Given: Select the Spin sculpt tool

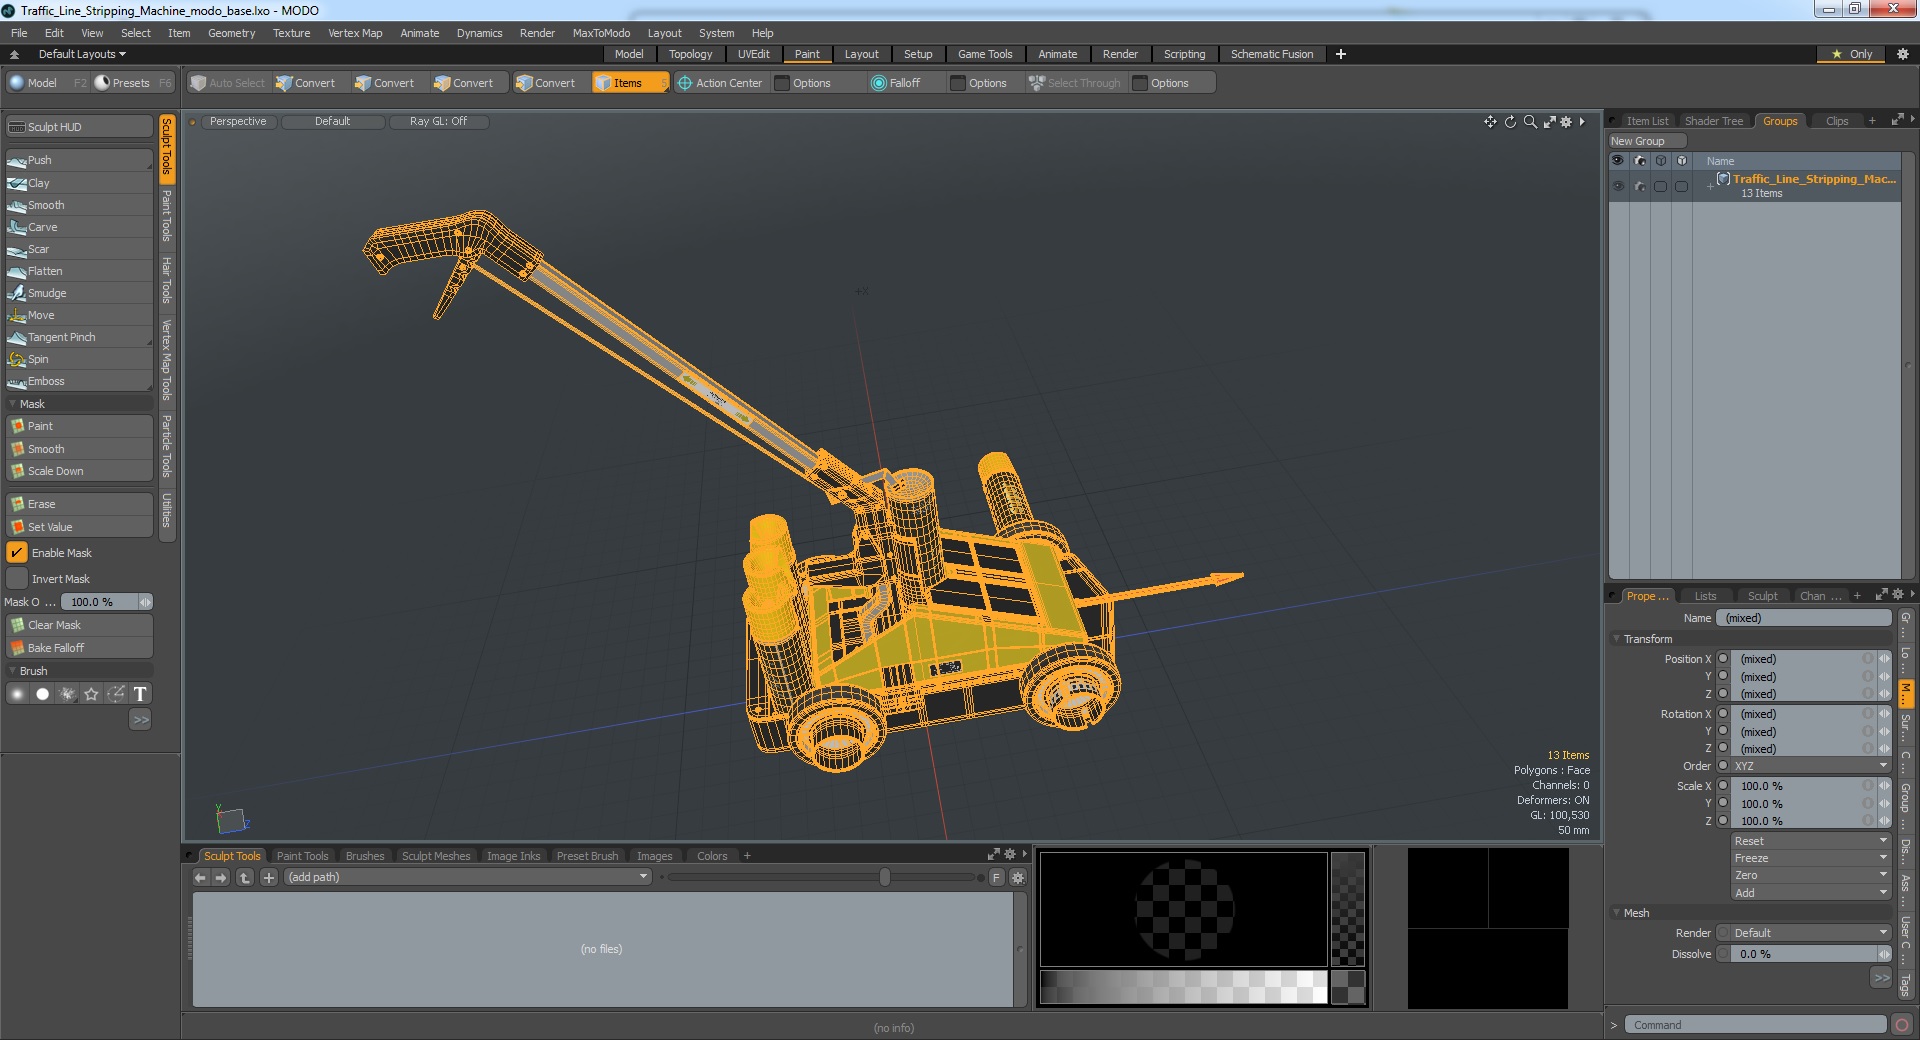Looking at the screenshot, I should click(79, 359).
